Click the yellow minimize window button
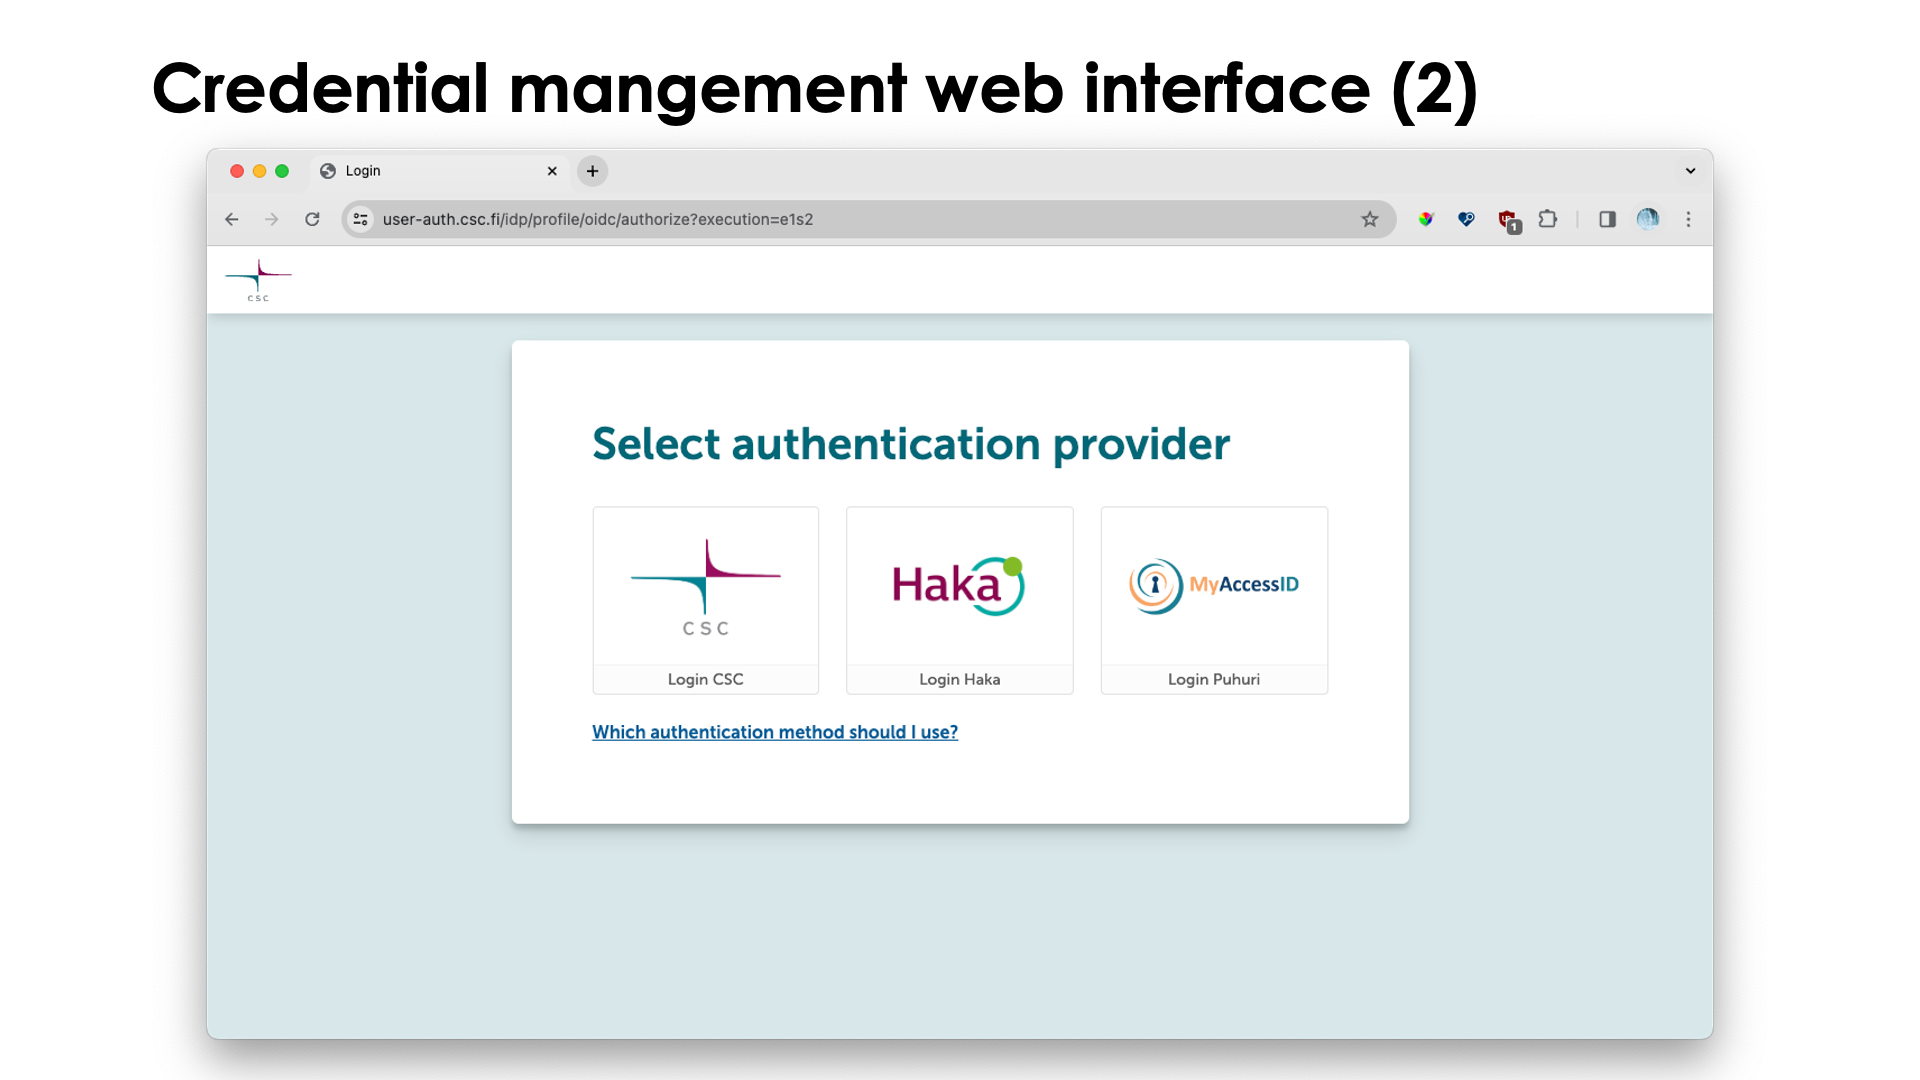 pyautogui.click(x=260, y=171)
